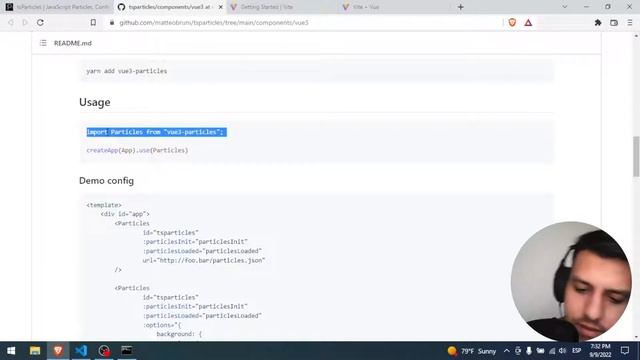
Task: Grab the page vertical scrollbar thumb
Action: 636,157
